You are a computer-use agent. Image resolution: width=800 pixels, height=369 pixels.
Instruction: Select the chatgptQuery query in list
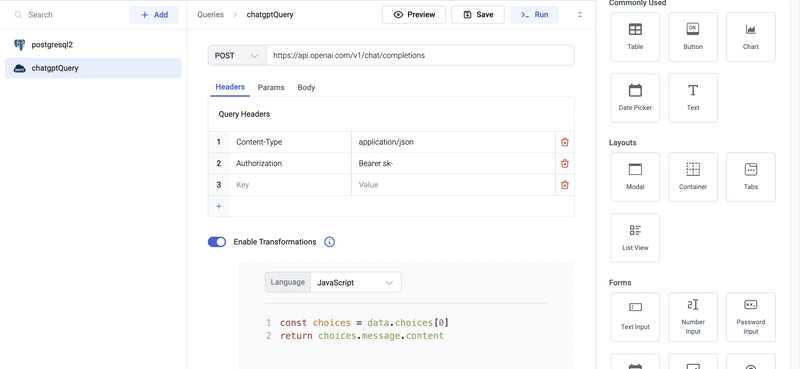[93, 68]
